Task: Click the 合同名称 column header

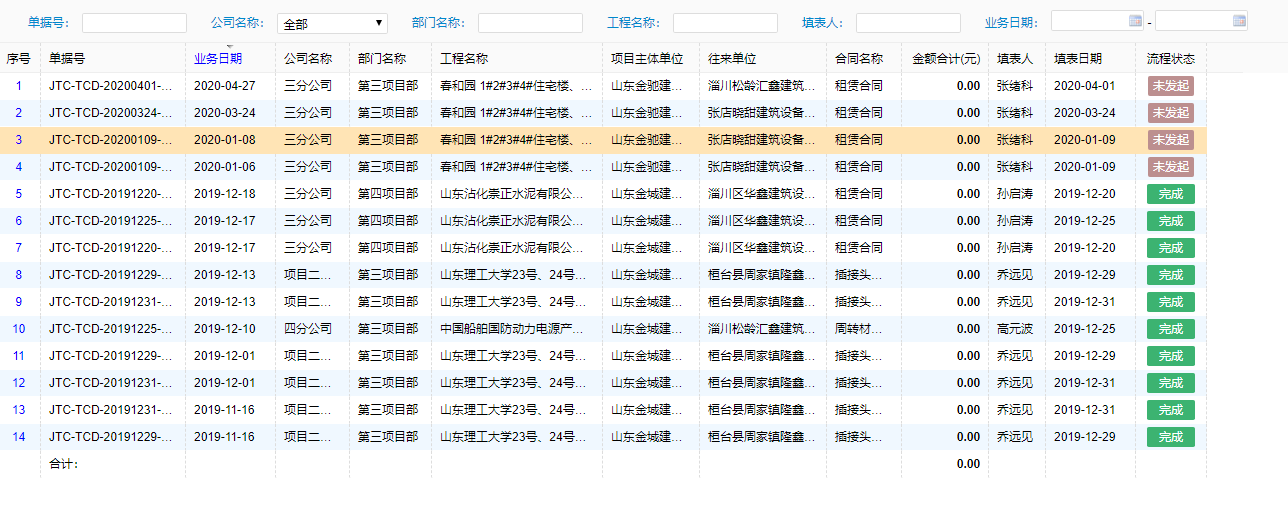Action: (x=859, y=59)
